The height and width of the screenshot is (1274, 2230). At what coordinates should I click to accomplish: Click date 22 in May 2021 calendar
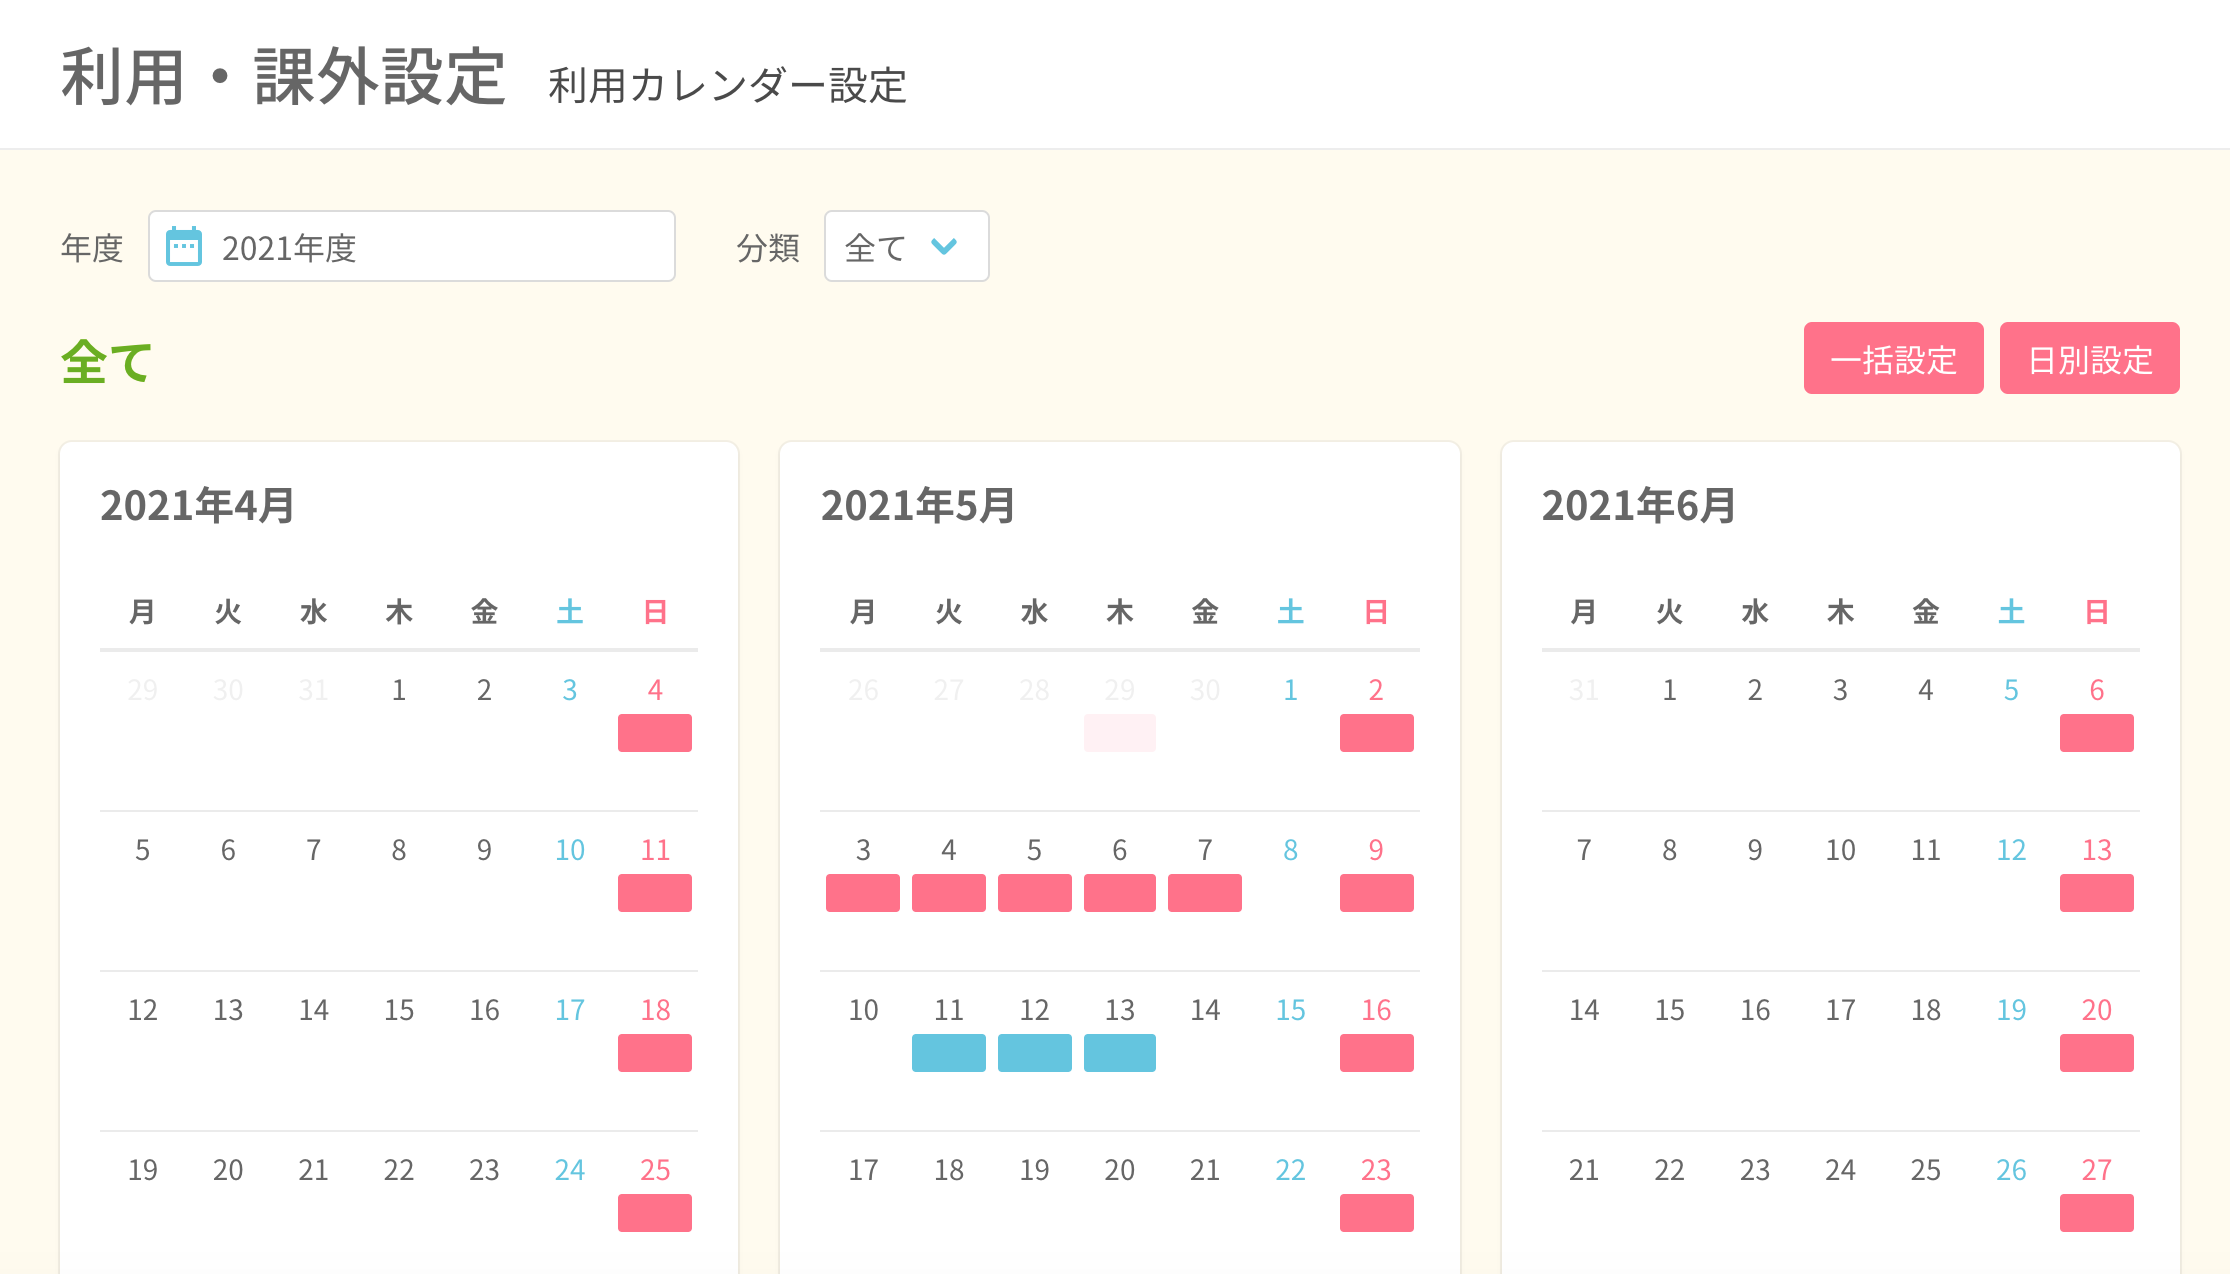[x=1291, y=1170]
